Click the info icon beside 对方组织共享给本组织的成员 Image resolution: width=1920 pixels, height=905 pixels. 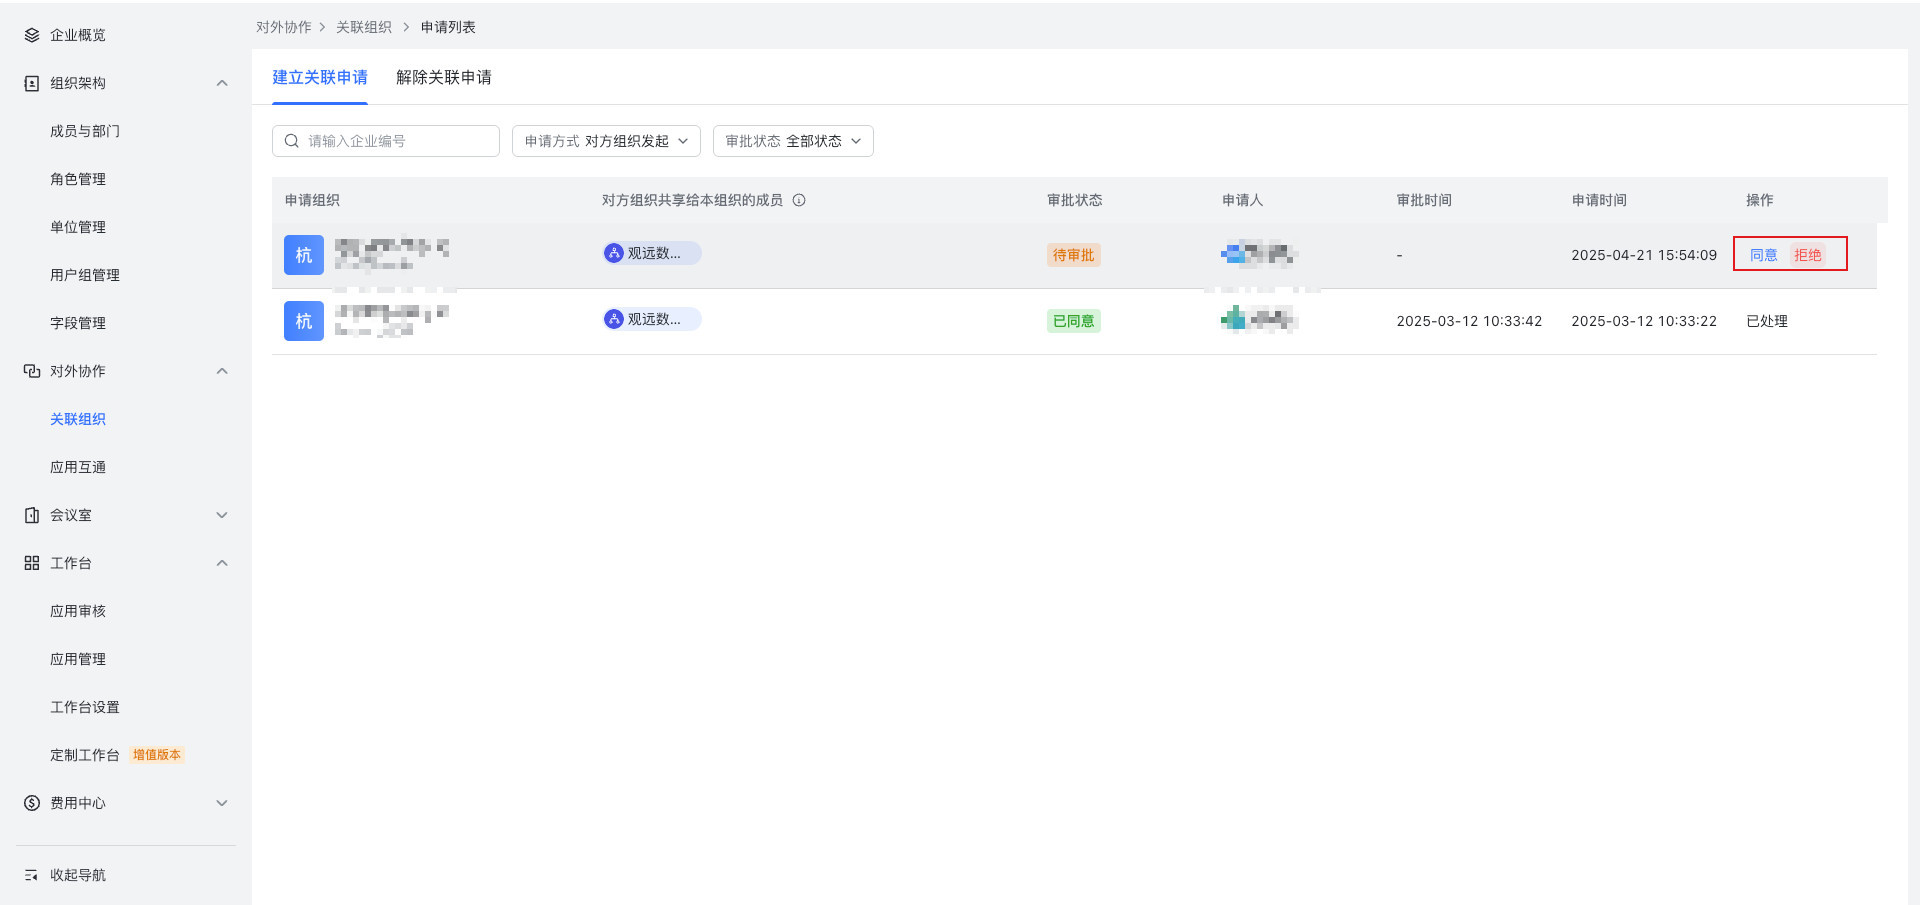[x=799, y=200]
